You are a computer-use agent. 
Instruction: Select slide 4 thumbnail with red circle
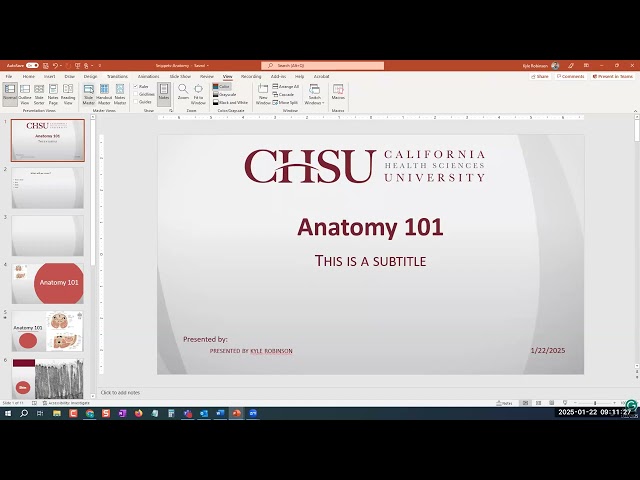[x=48, y=283]
